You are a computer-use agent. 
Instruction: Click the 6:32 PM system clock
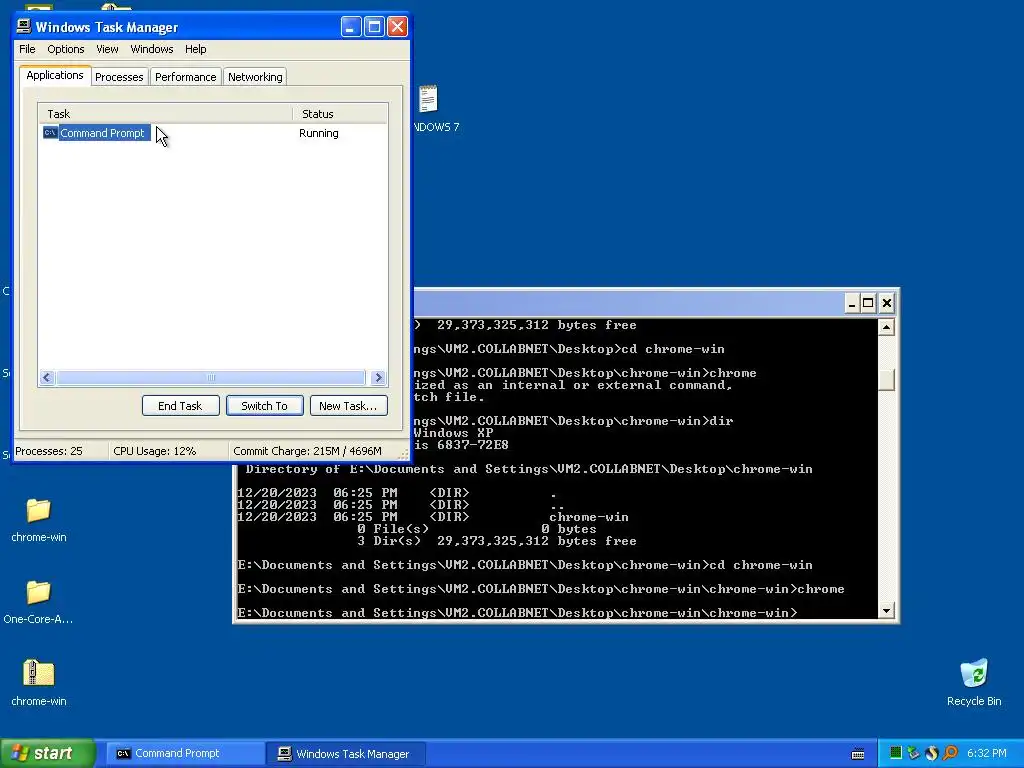(x=987, y=754)
